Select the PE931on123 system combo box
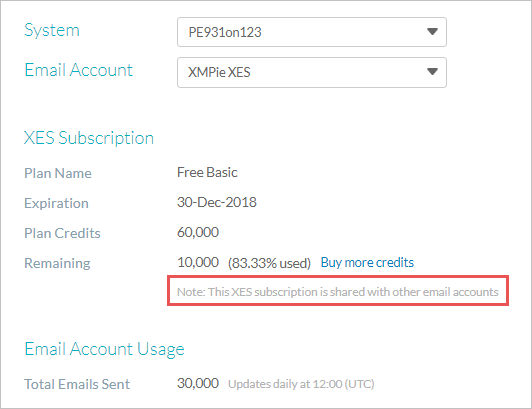Viewport: 532px width, 409px height. coord(312,32)
